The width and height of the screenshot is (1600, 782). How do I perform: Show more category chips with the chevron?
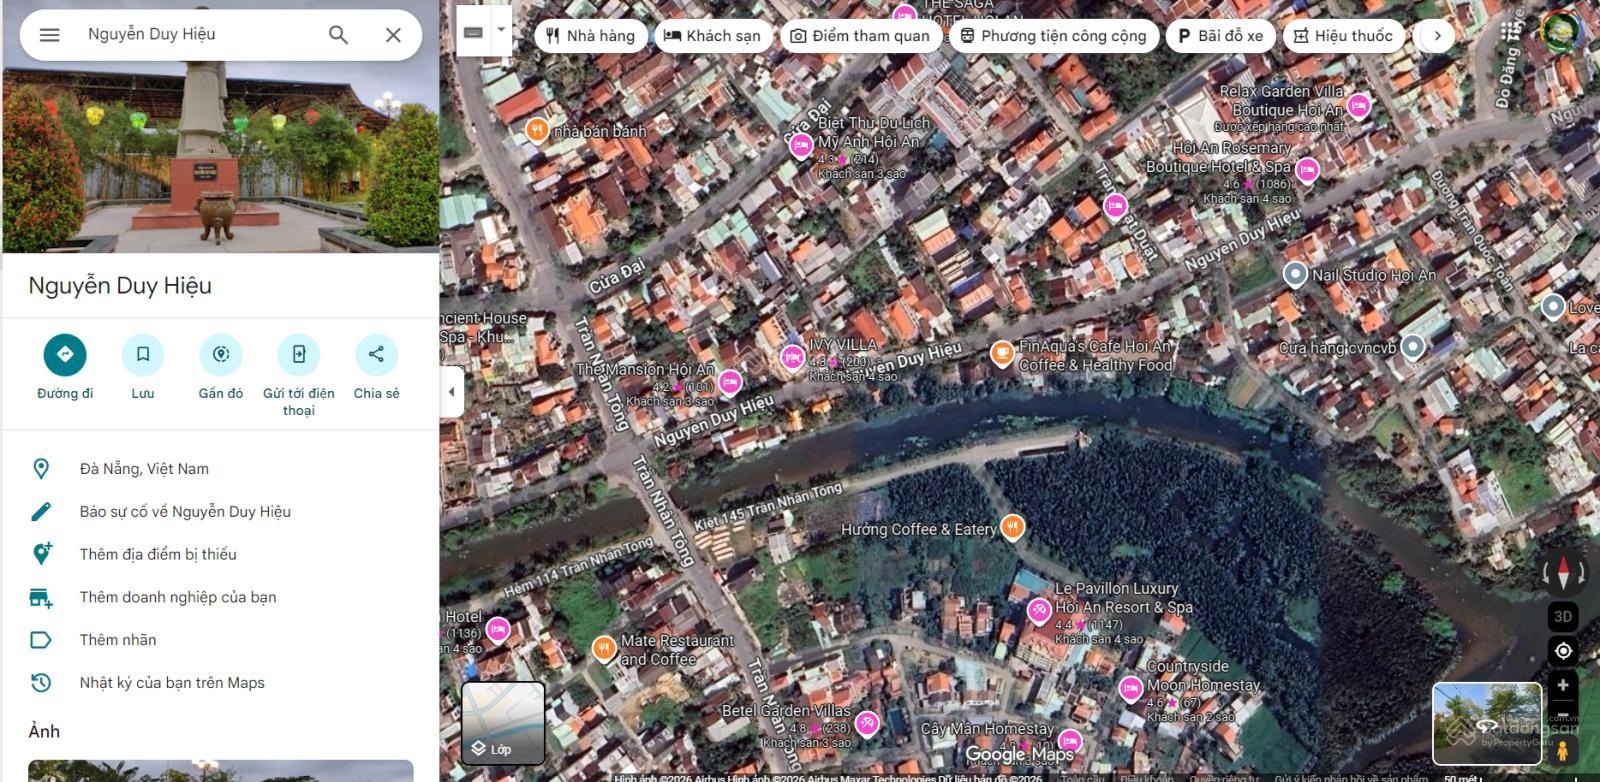(x=1437, y=36)
